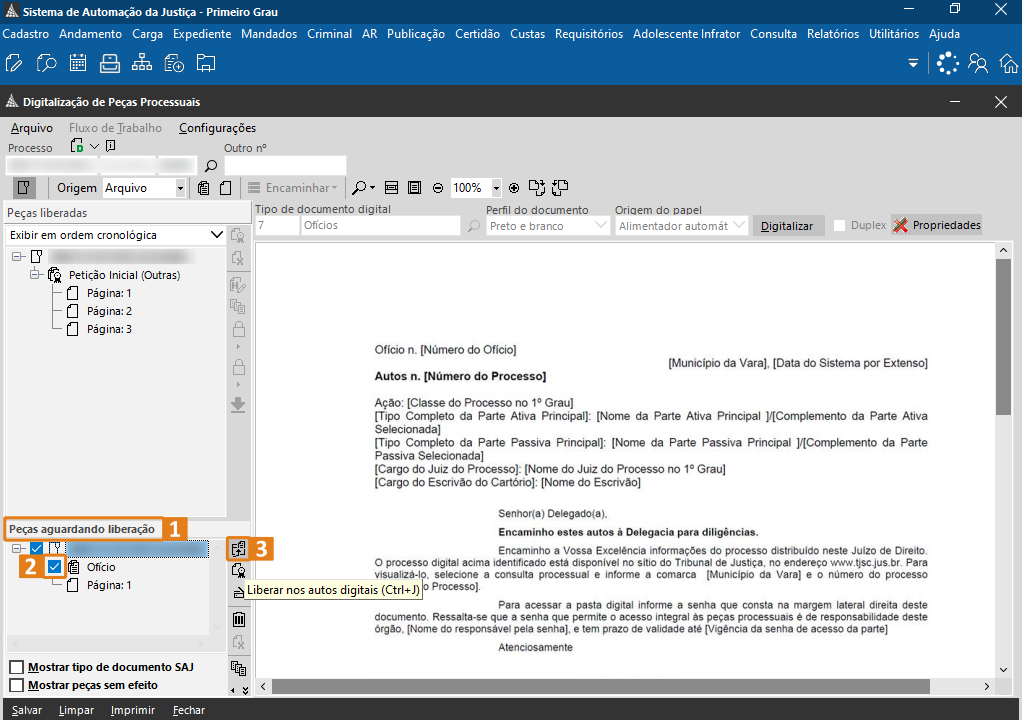The height and width of the screenshot is (720, 1022).
Task: Delete with the trash can icon
Action: (x=239, y=619)
